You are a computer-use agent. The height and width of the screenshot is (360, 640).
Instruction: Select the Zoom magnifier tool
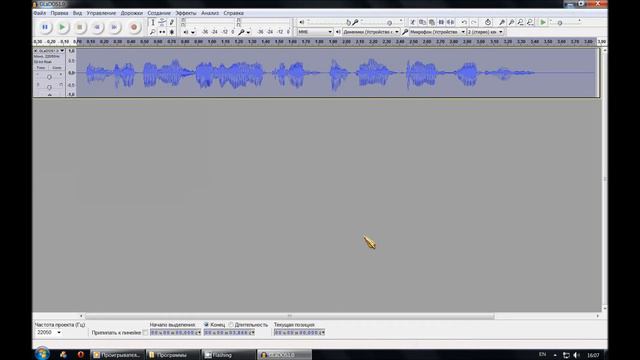tap(153, 32)
